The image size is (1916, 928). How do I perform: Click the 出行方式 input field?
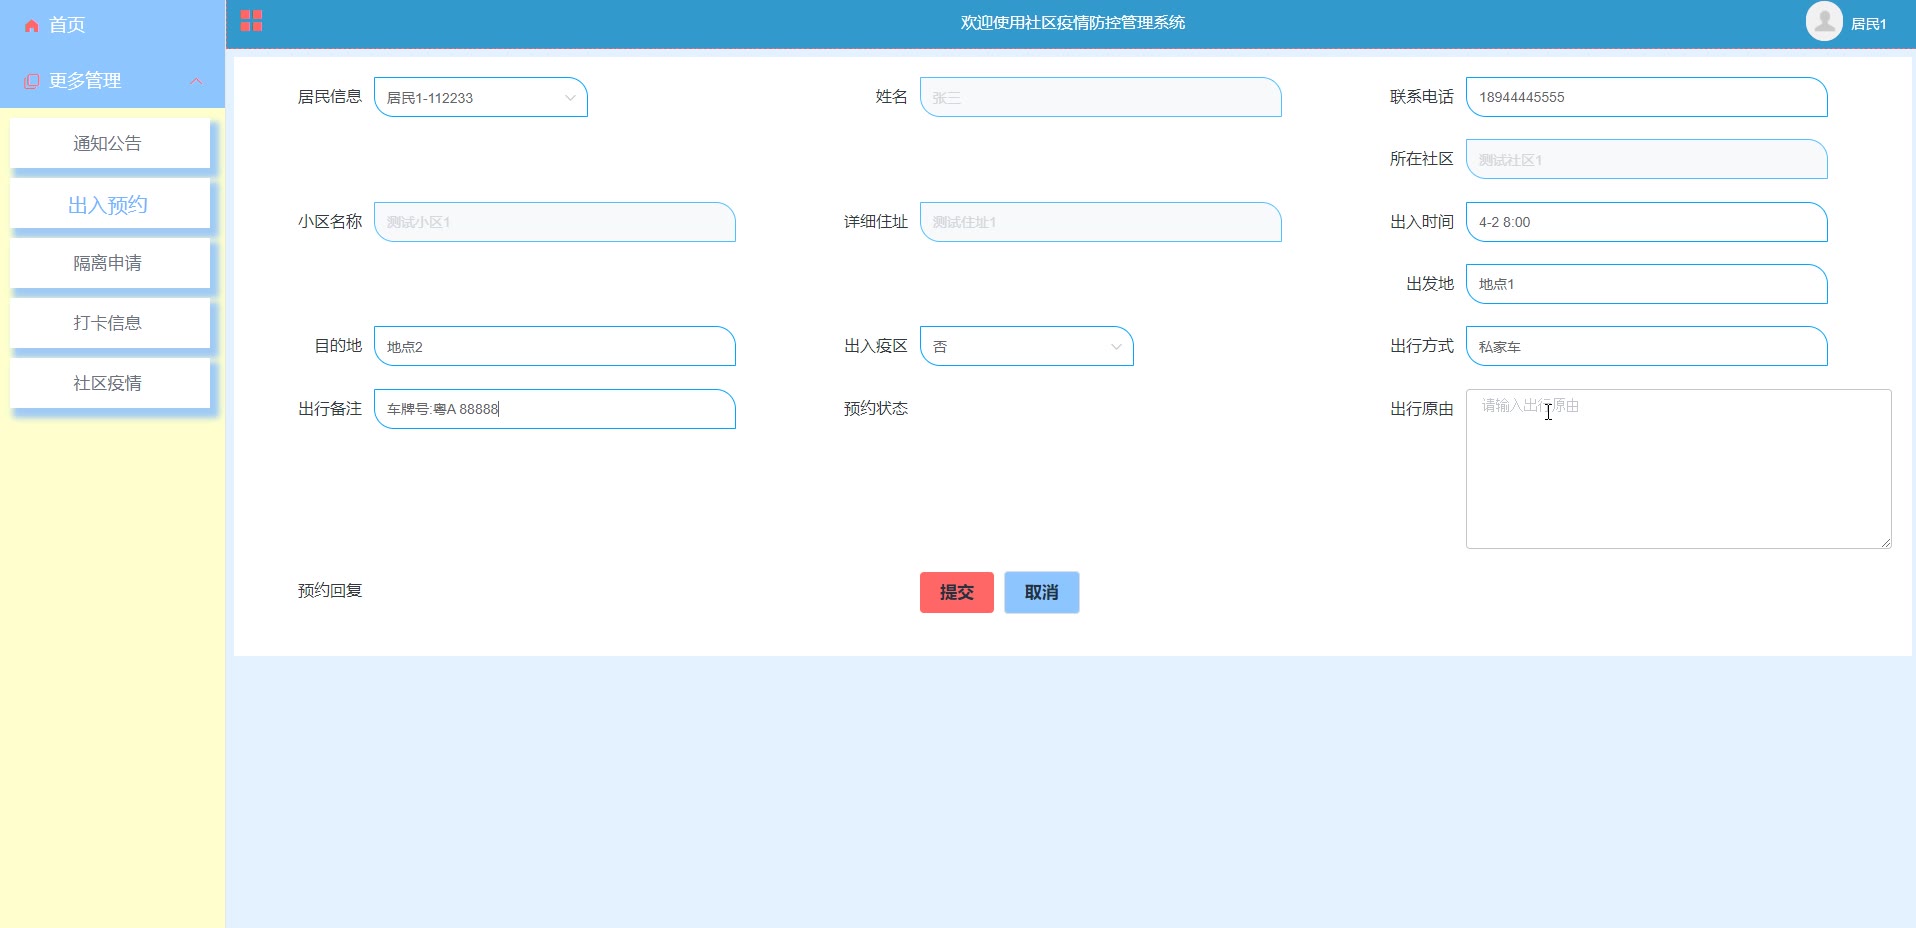(x=1646, y=346)
